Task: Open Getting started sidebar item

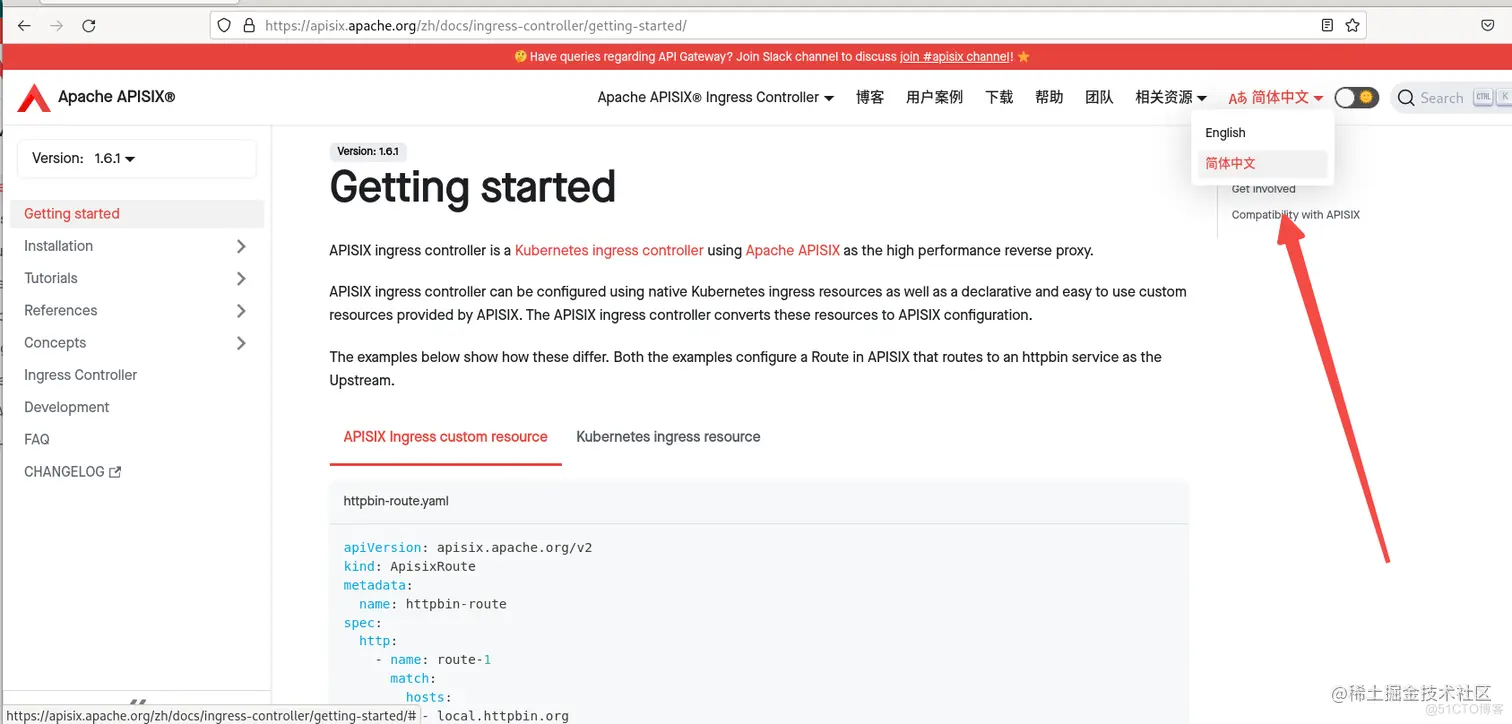Action: click(137, 214)
